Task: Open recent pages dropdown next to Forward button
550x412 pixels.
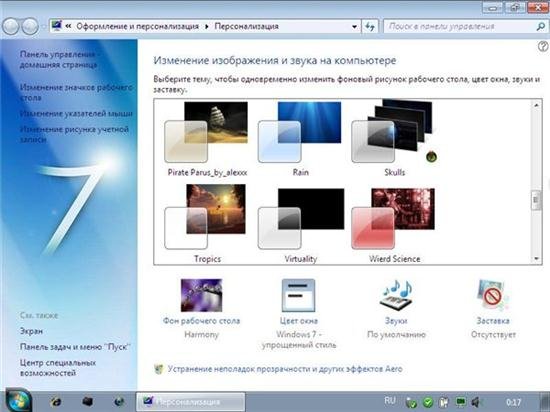Action: [43, 26]
